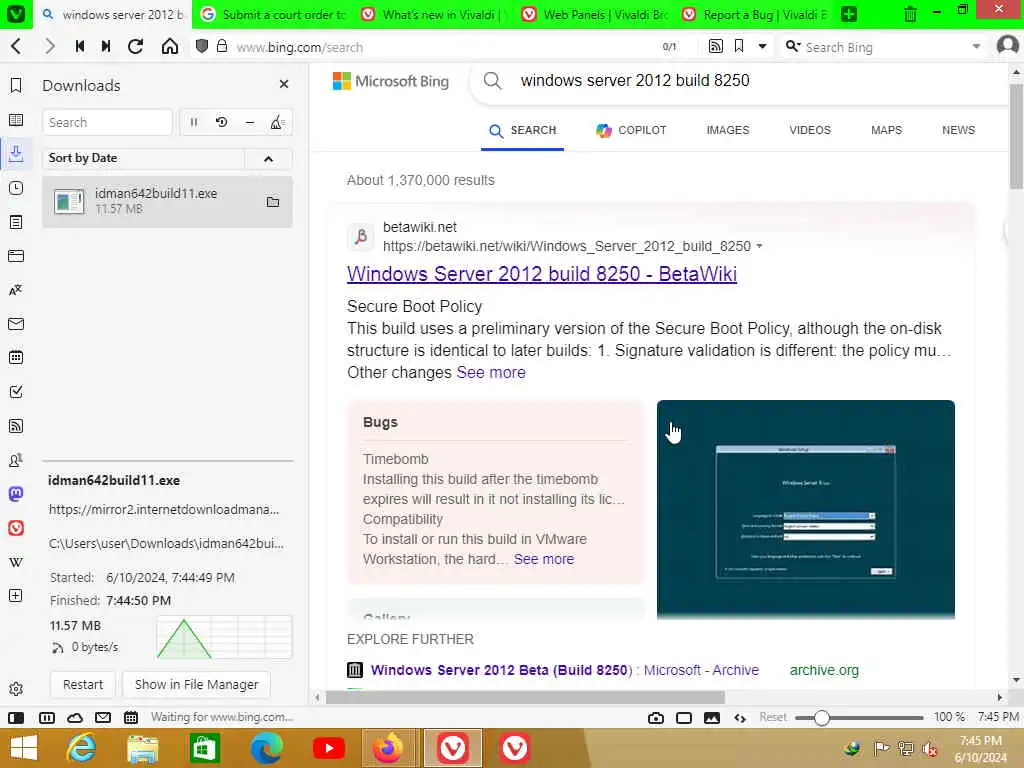The width and height of the screenshot is (1024, 768).
Task: Click the Rewind history button
Action: (80, 46)
